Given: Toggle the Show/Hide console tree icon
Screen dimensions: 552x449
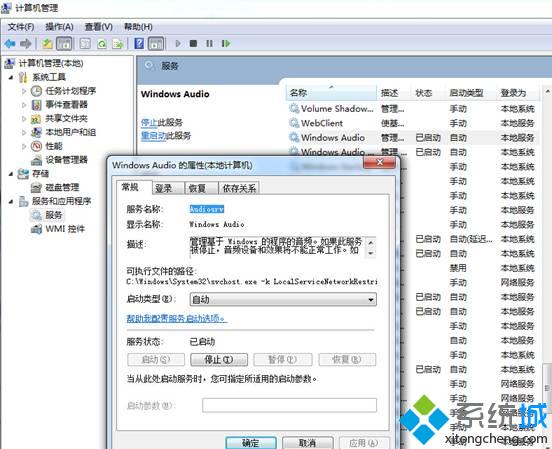Looking at the screenshot, I should click(64, 44).
